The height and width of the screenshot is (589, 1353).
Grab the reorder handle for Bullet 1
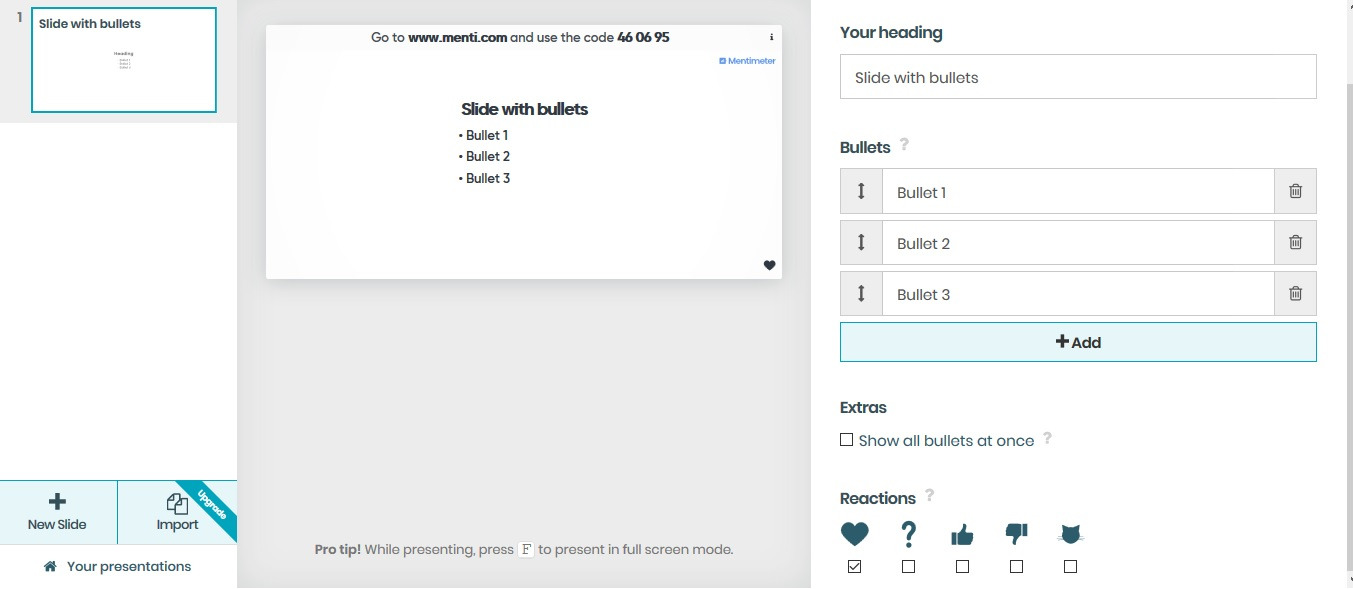(x=861, y=191)
